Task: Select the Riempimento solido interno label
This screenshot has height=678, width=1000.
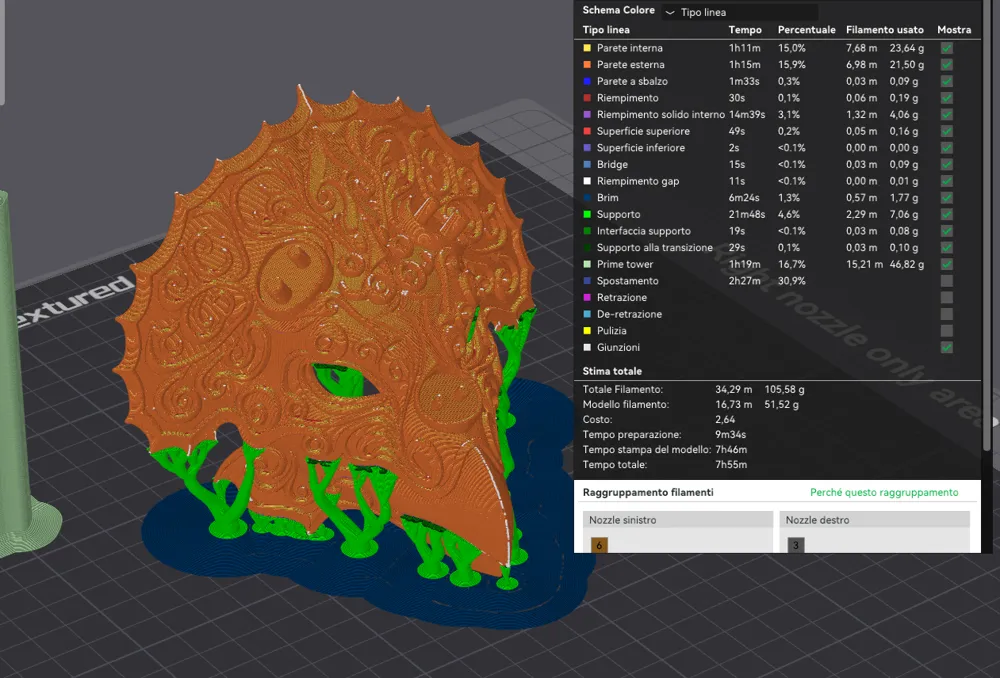Action: (x=661, y=114)
